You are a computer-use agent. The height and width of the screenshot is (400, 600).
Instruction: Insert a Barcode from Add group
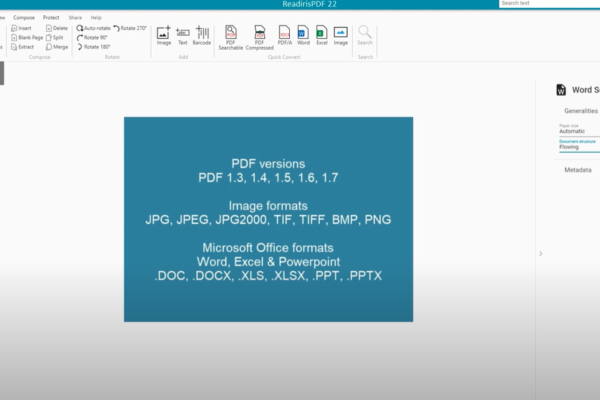tap(202, 36)
